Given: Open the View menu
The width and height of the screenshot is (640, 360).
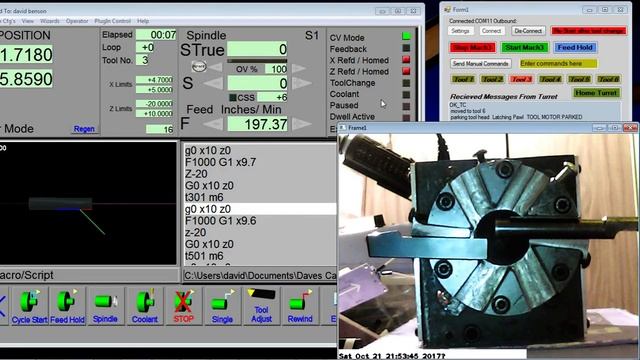Looking at the screenshot, I should tap(28, 21).
